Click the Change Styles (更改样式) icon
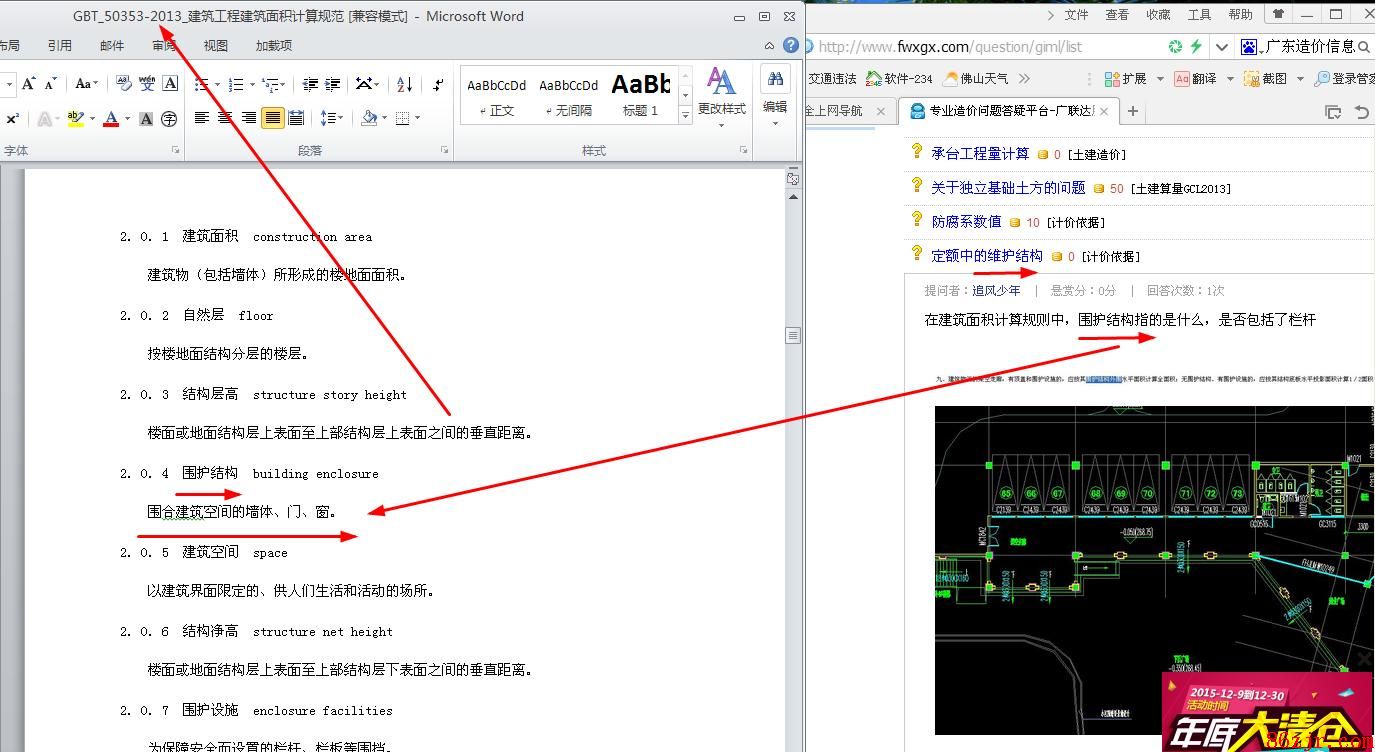The height and width of the screenshot is (752, 1375). [721, 91]
